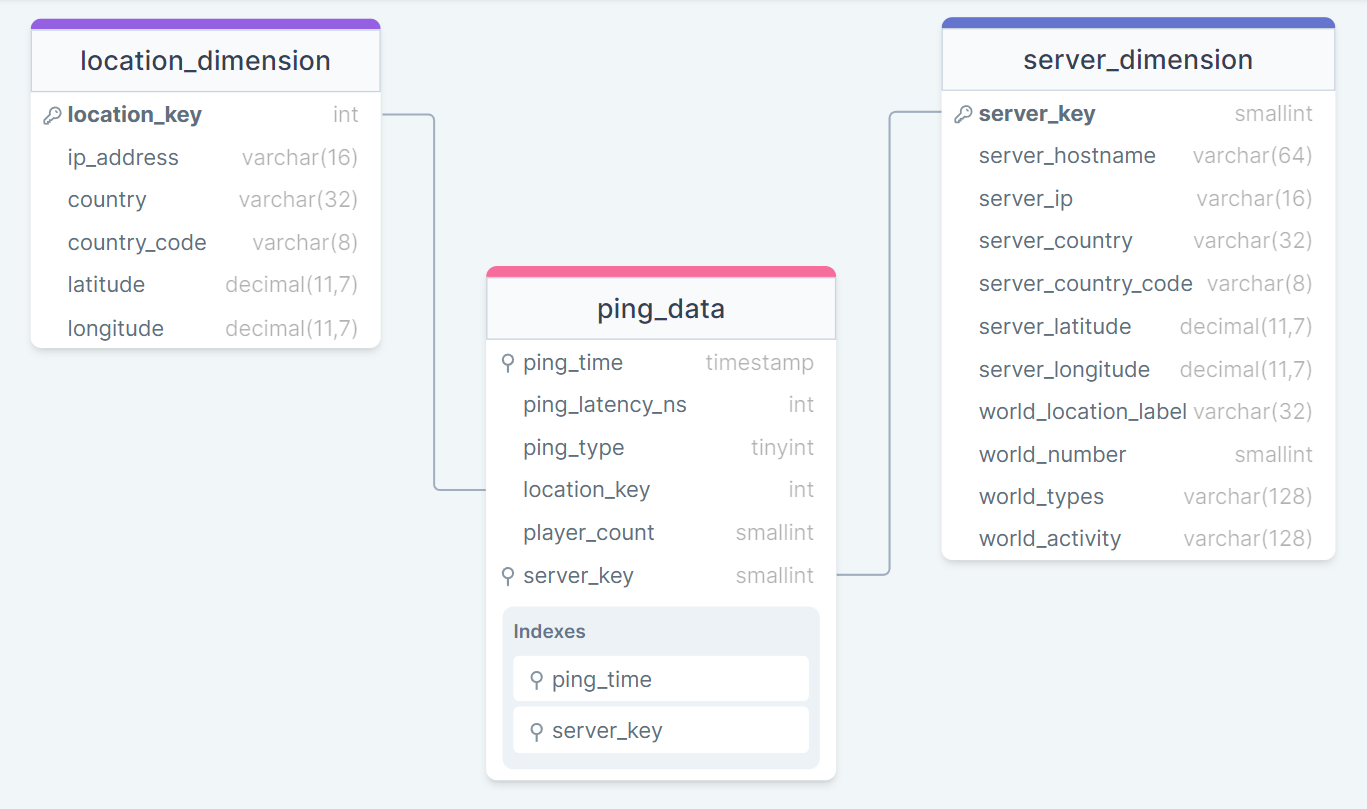Viewport: 1367px width, 809px height.
Task: Select the server_key index entry
Action: [660, 731]
